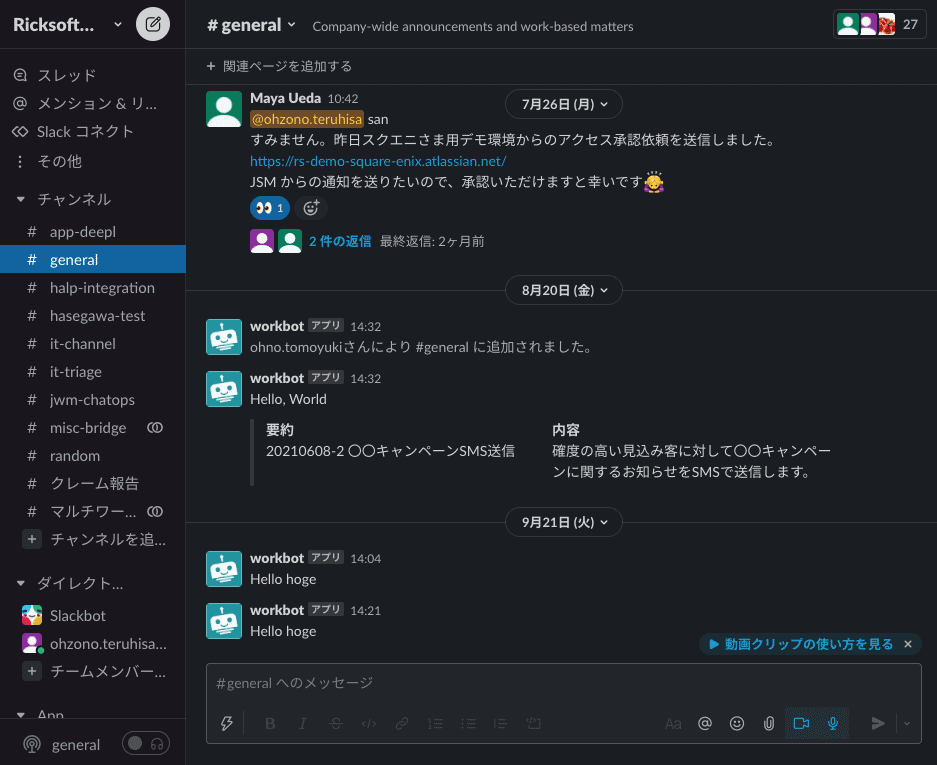Switch to the it-triage channel
The width and height of the screenshot is (937, 765).
tap(93, 372)
